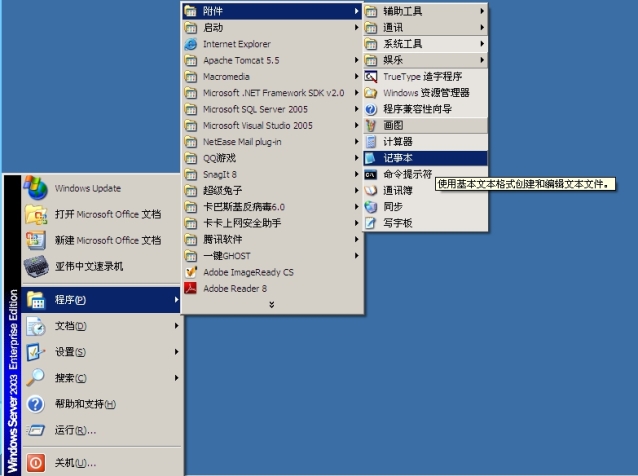Click the 计算器 label text
Image resolution: width=638 pixels, height=476 pixels.
[x=398, y=142]
